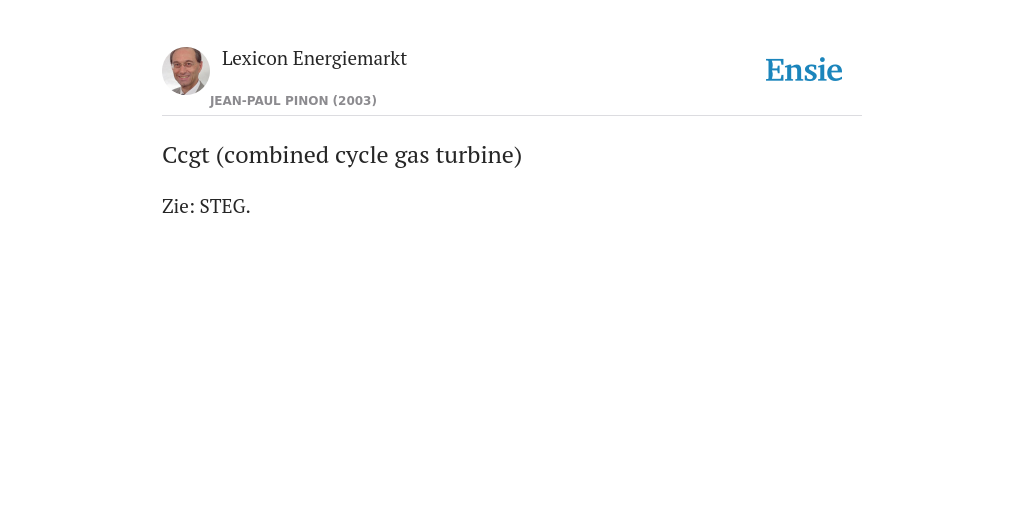Click the Ensie logo
The width and height of the screenshot is (1024, 512).
pyautogui.click(x=803, y=70)
